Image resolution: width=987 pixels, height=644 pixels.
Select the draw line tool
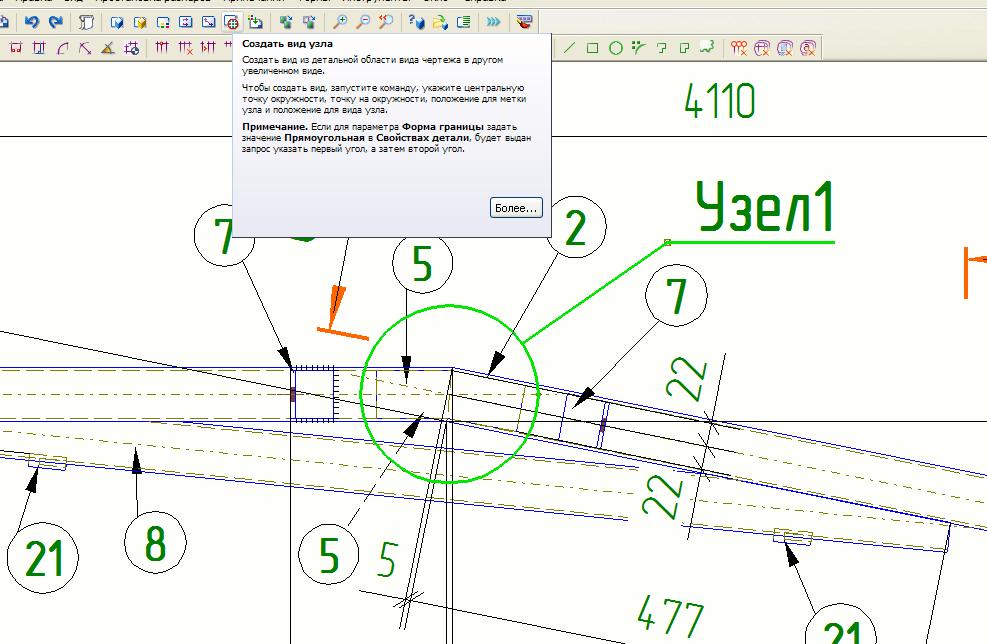(x=570, y=47)
